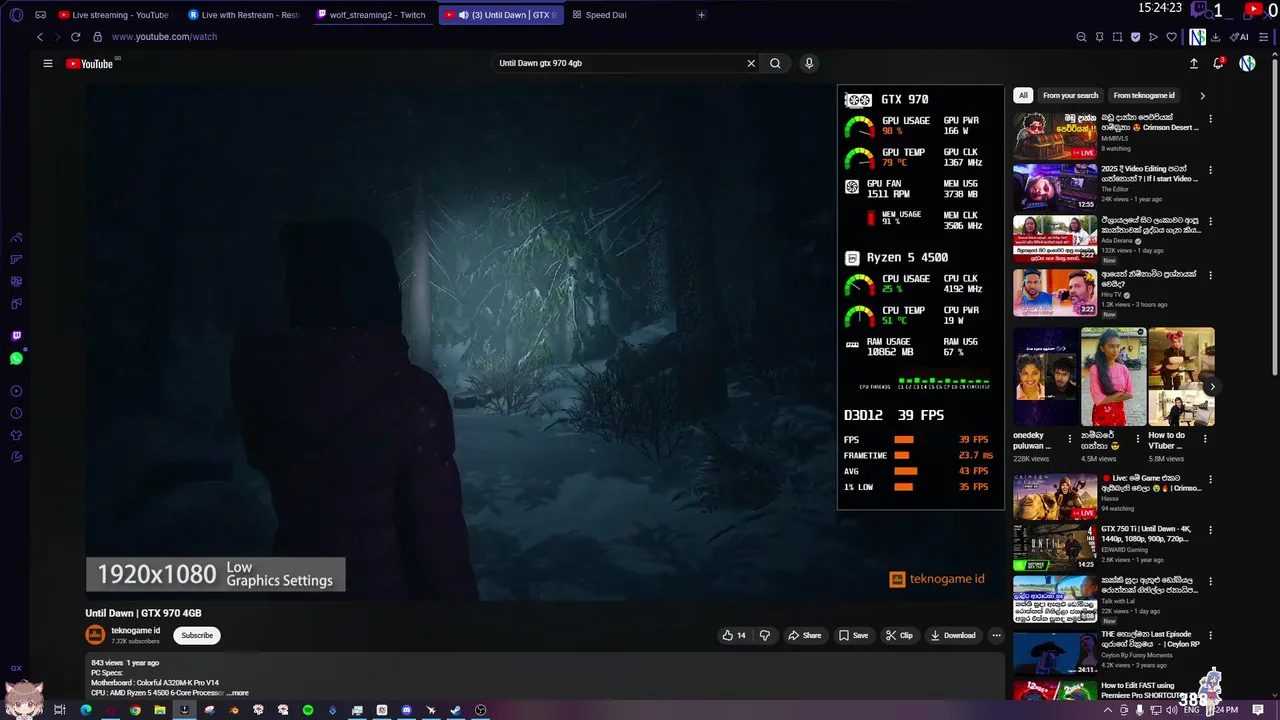
Task: Switch to the Live streaming - YouTube tab
Action: pyautogui.click(x=112, y=15)
